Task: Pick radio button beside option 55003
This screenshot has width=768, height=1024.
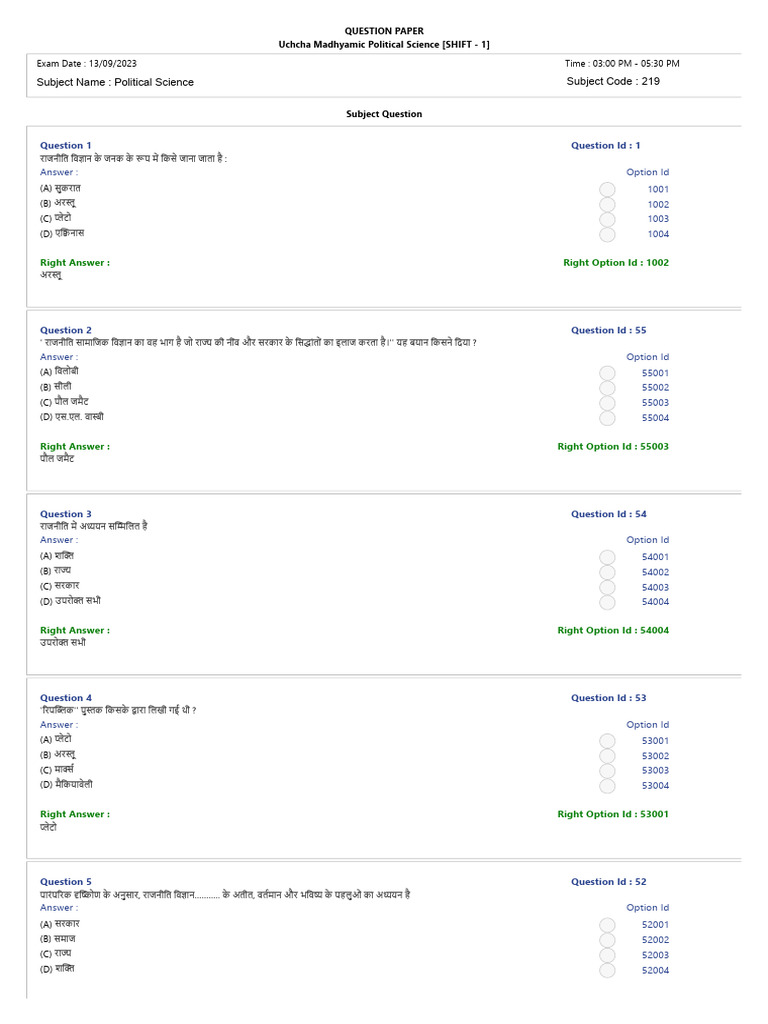Action: (x=607, y=403)
